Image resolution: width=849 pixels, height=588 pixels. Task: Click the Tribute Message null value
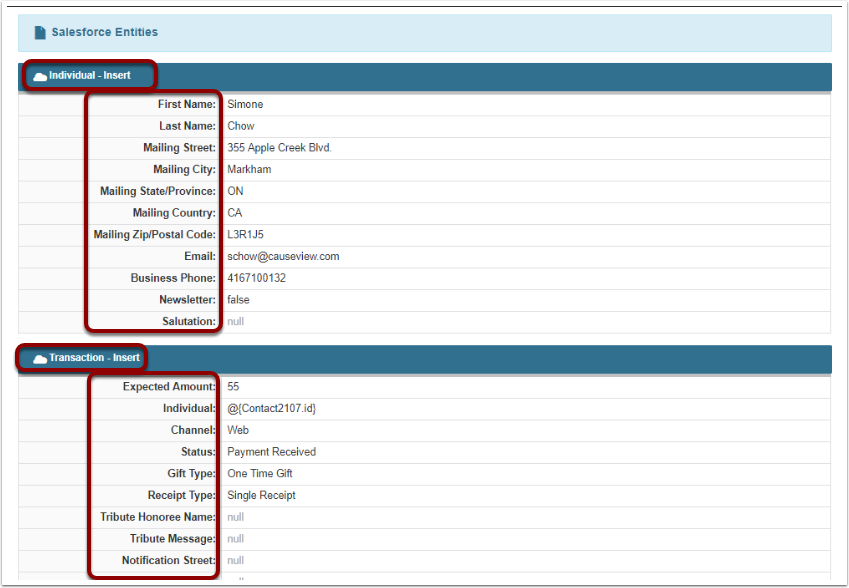(236, 539)
